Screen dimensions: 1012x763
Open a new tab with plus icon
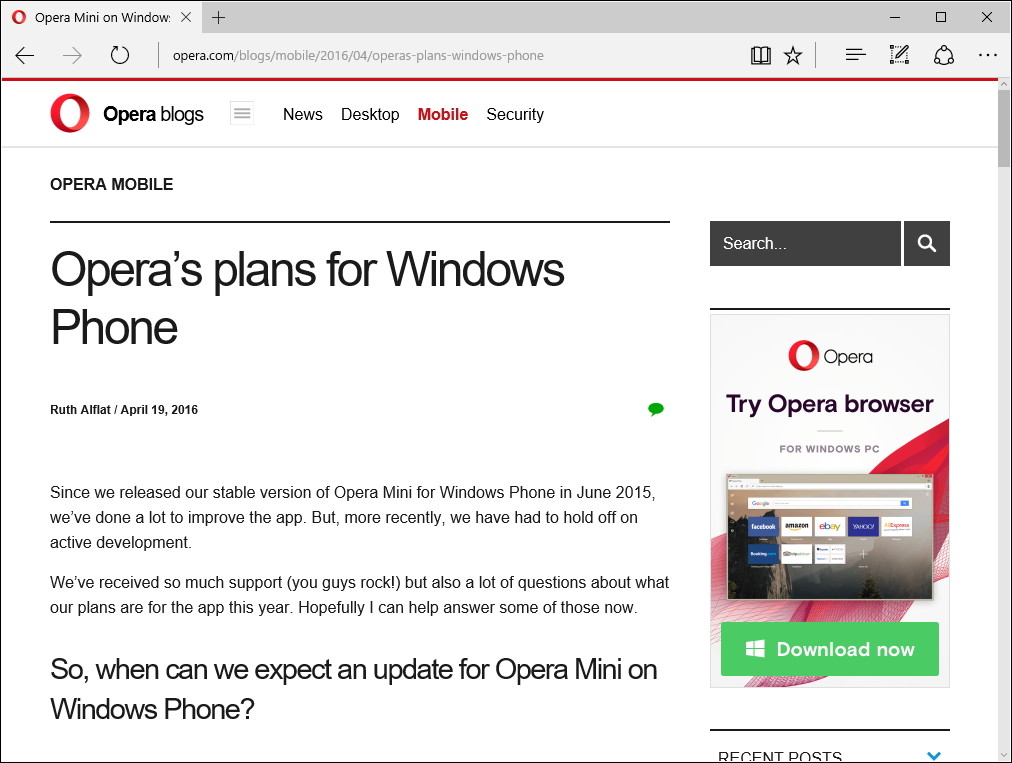219,17
